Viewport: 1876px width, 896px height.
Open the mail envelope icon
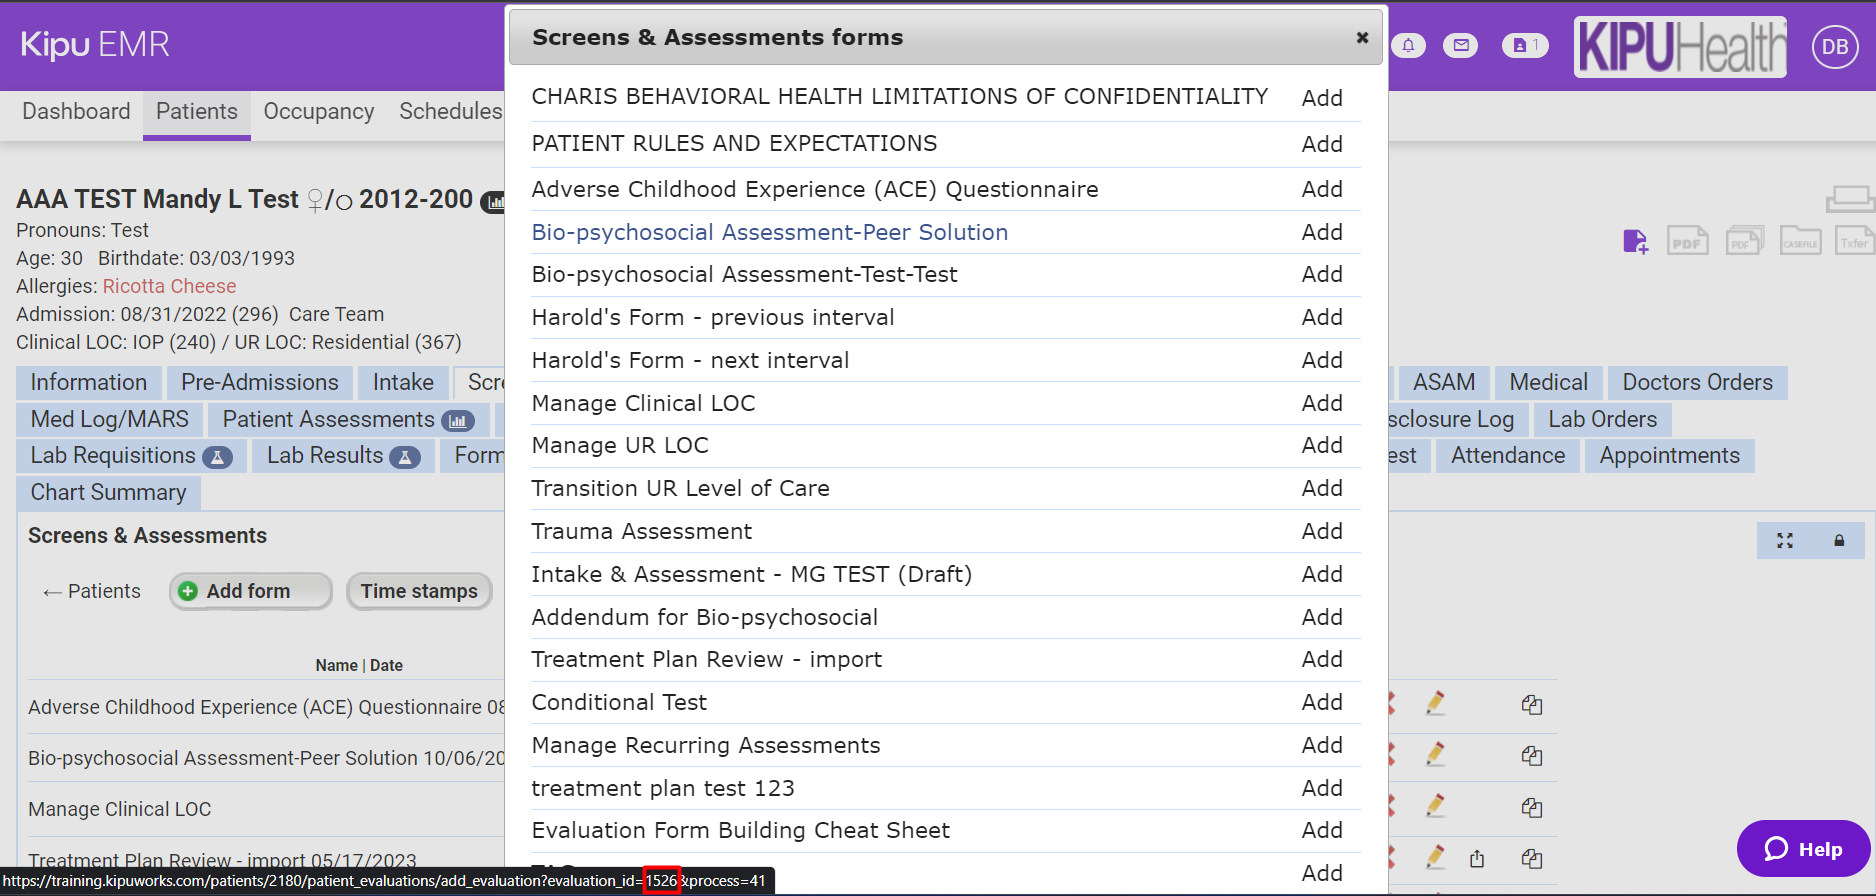[1460, 45]
